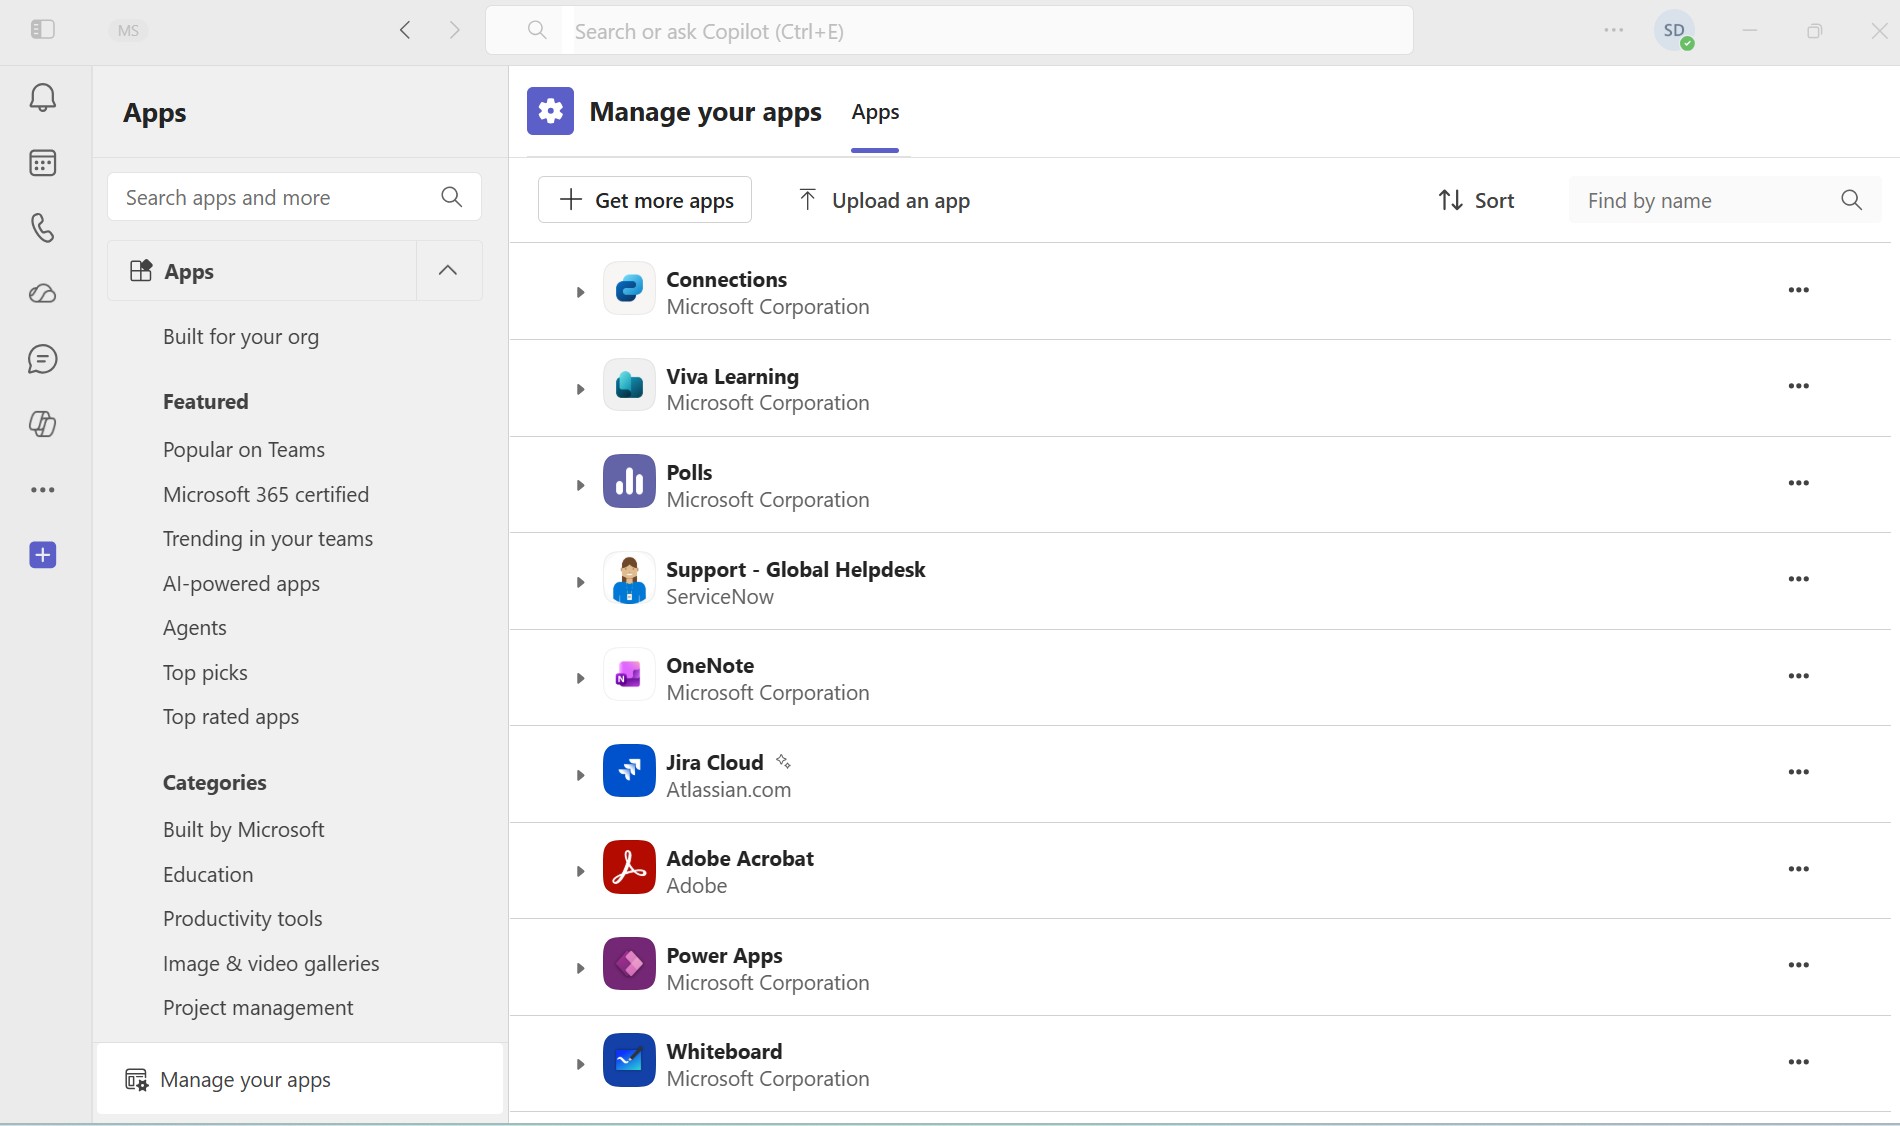Open Manage your apps in sidebar

pos(300,1079)
